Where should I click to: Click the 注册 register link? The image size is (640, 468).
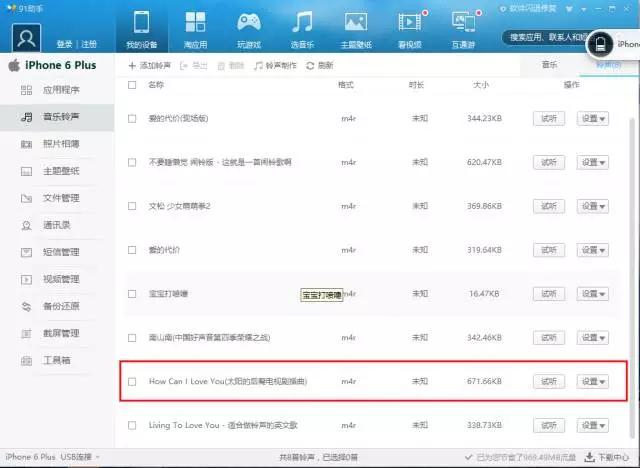[89, 44]
